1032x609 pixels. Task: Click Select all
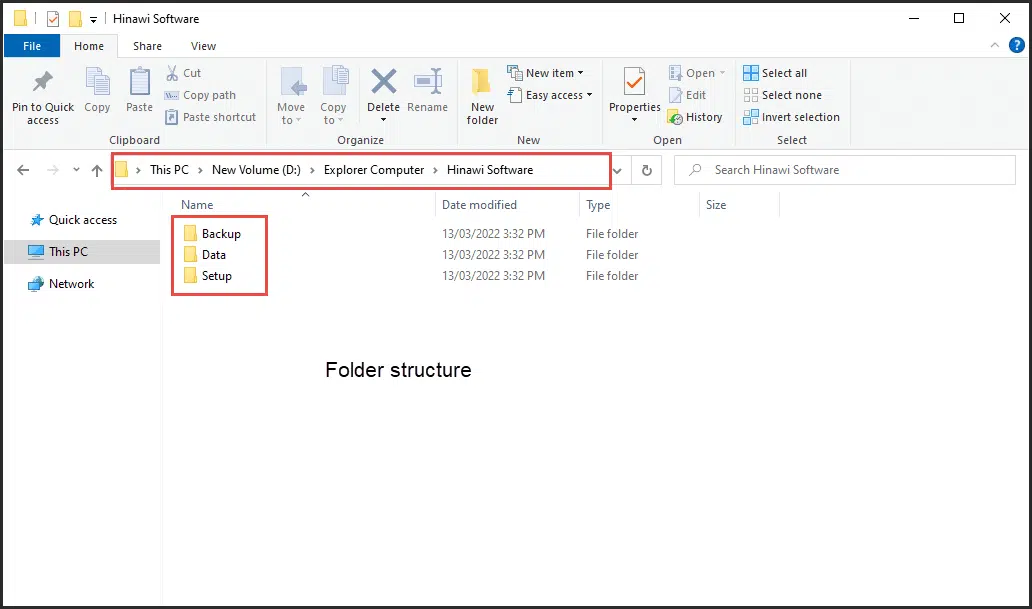(x=775, y=73)
